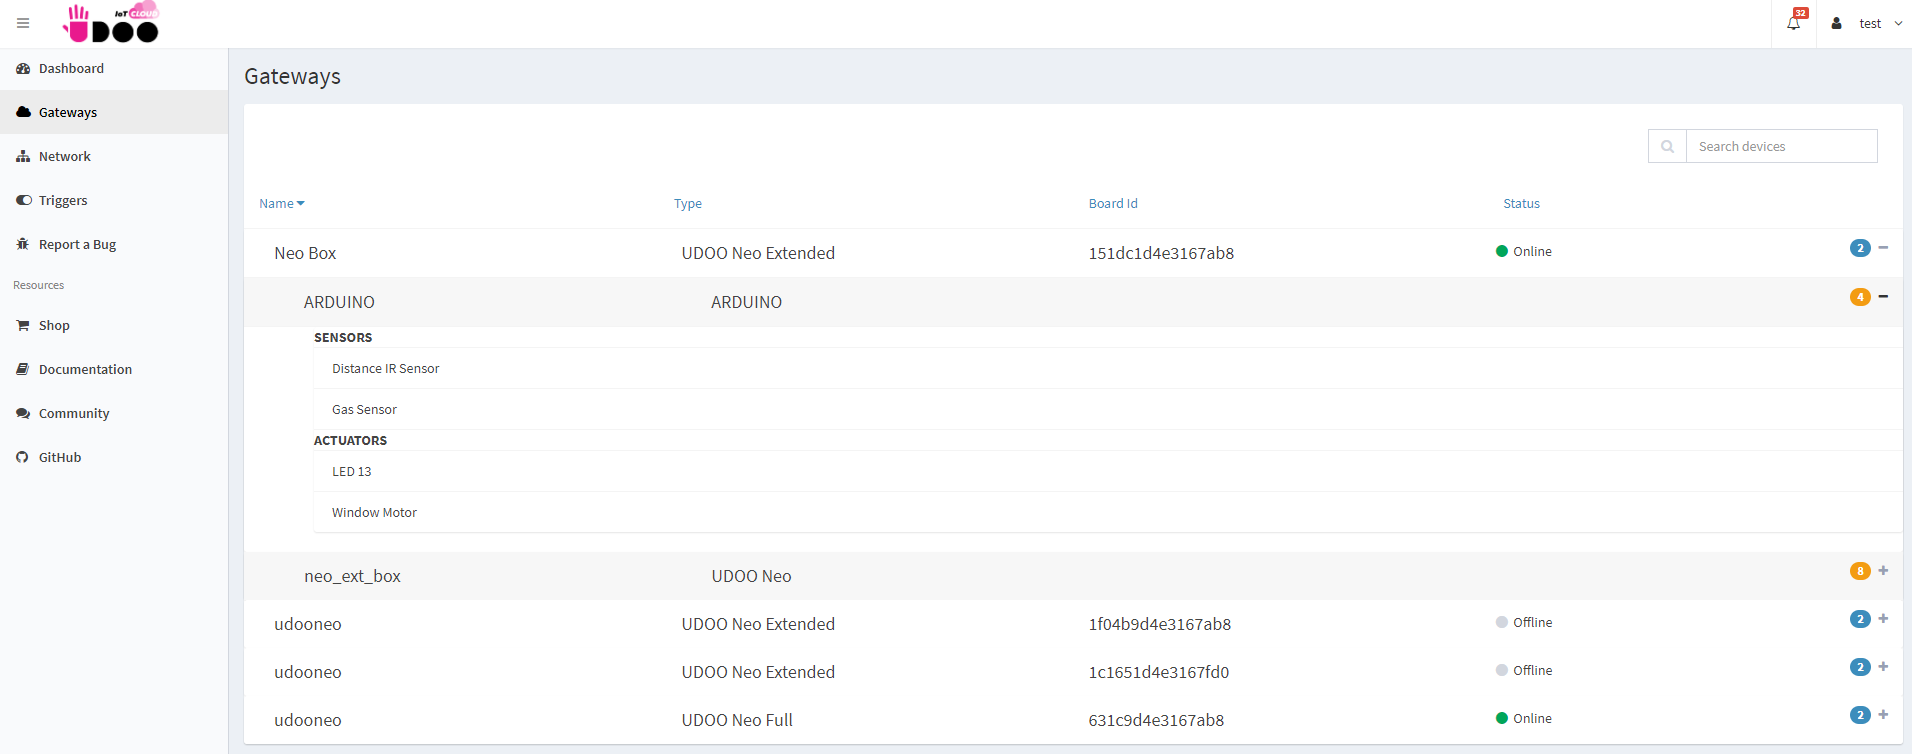1912x754 pixels.
Task: Open the notifications bell
Action: (x=1794, y=23)
